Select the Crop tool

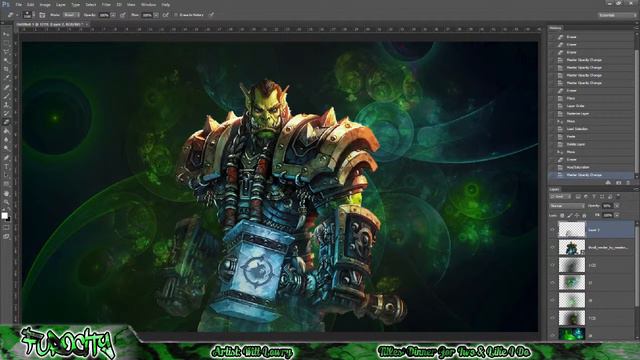click(x=6, y=69)
